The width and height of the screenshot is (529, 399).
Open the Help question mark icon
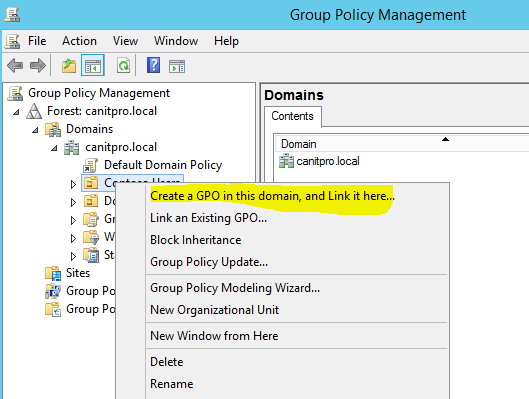tap(154, 65)
